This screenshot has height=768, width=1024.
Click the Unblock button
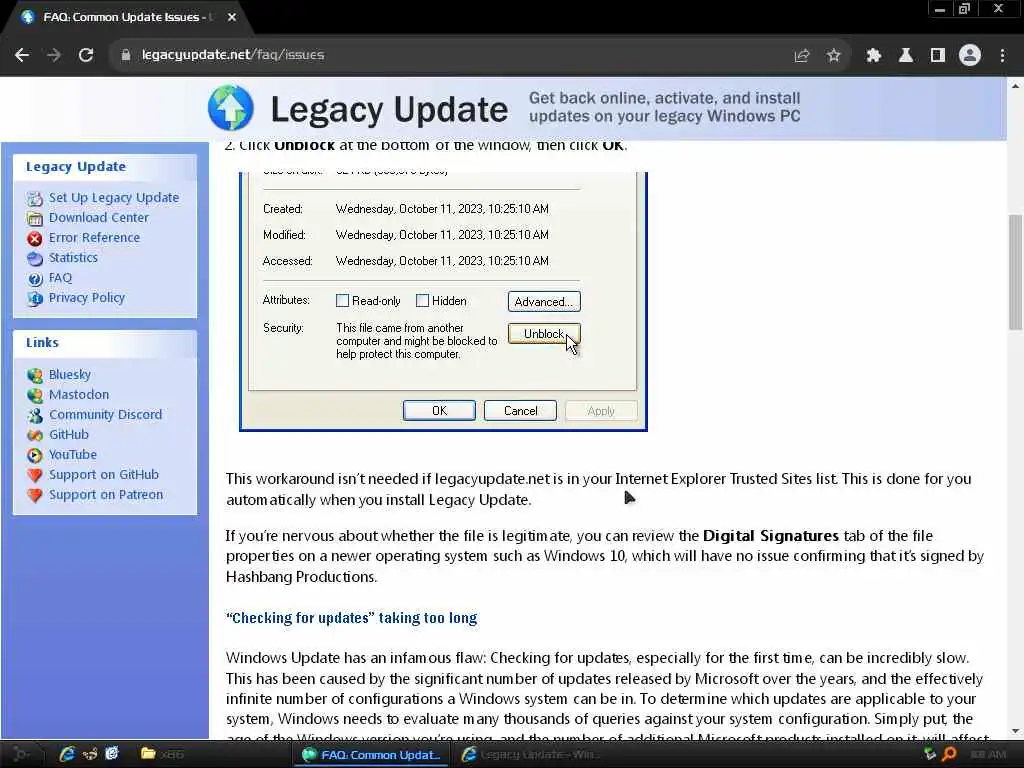click(544, 334)
